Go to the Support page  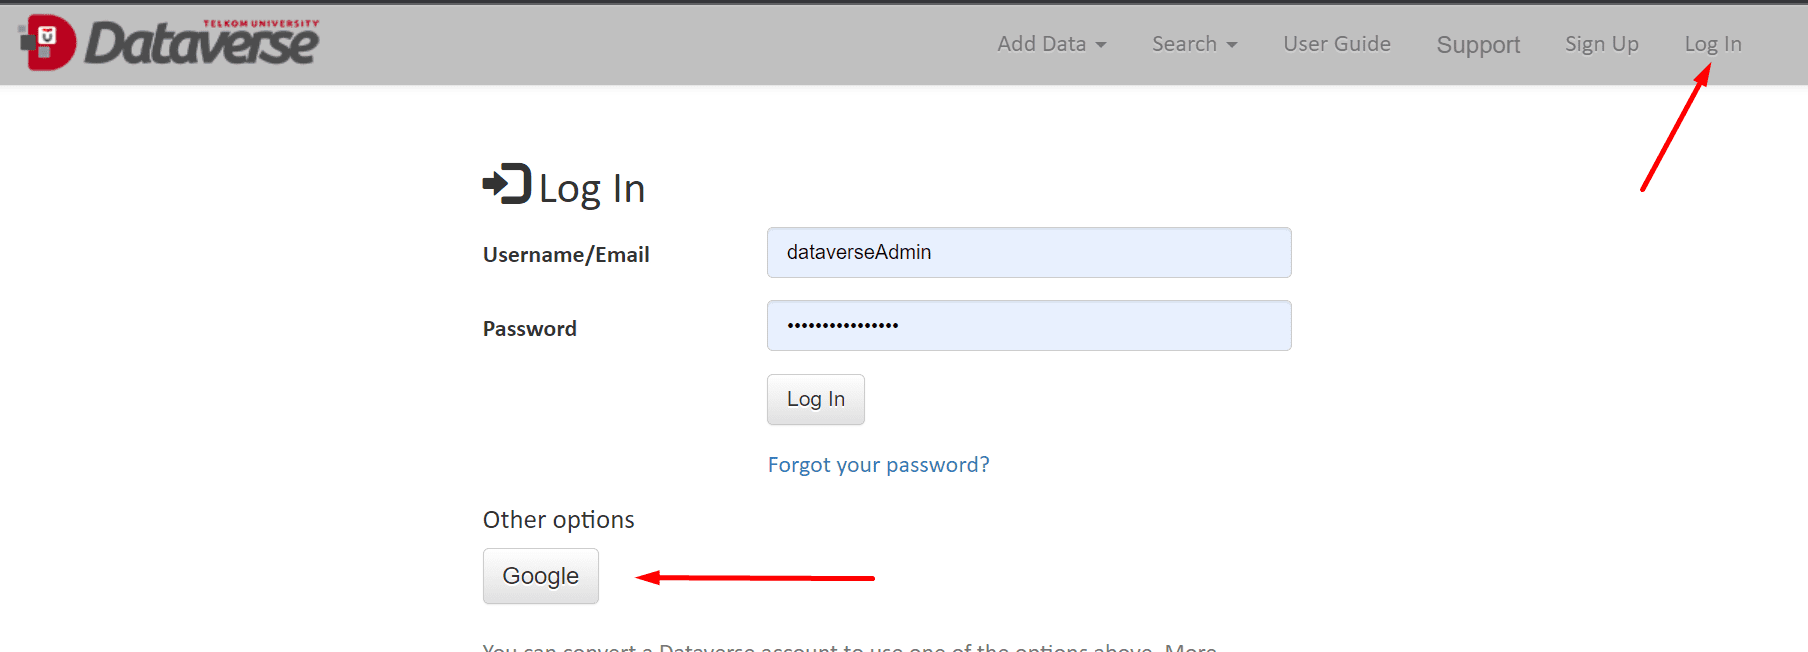click(x=1478, y=45)
